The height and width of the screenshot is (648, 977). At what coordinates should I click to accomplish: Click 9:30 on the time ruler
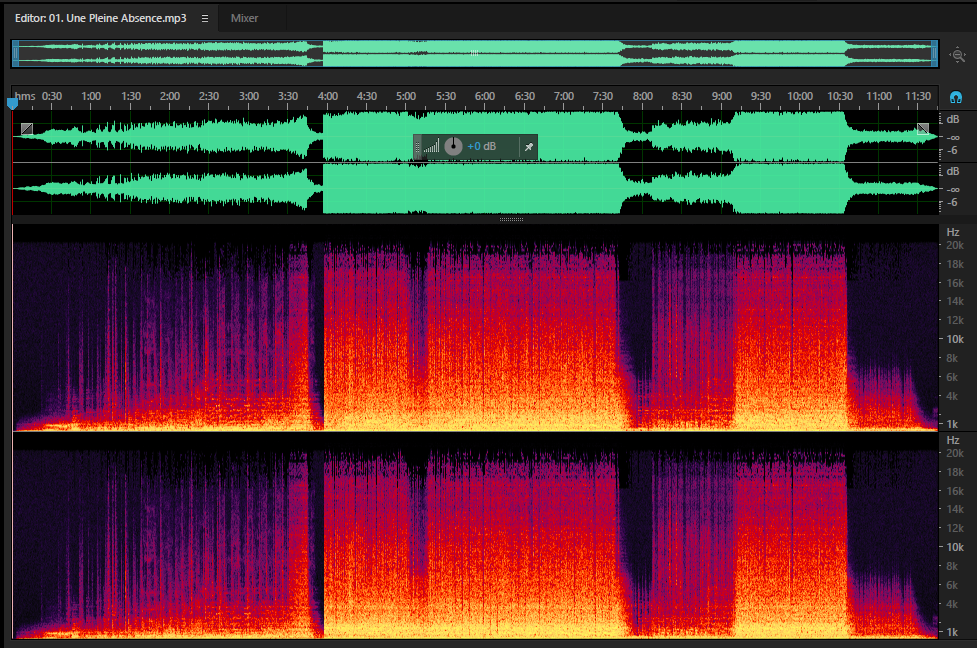(760, 96)
